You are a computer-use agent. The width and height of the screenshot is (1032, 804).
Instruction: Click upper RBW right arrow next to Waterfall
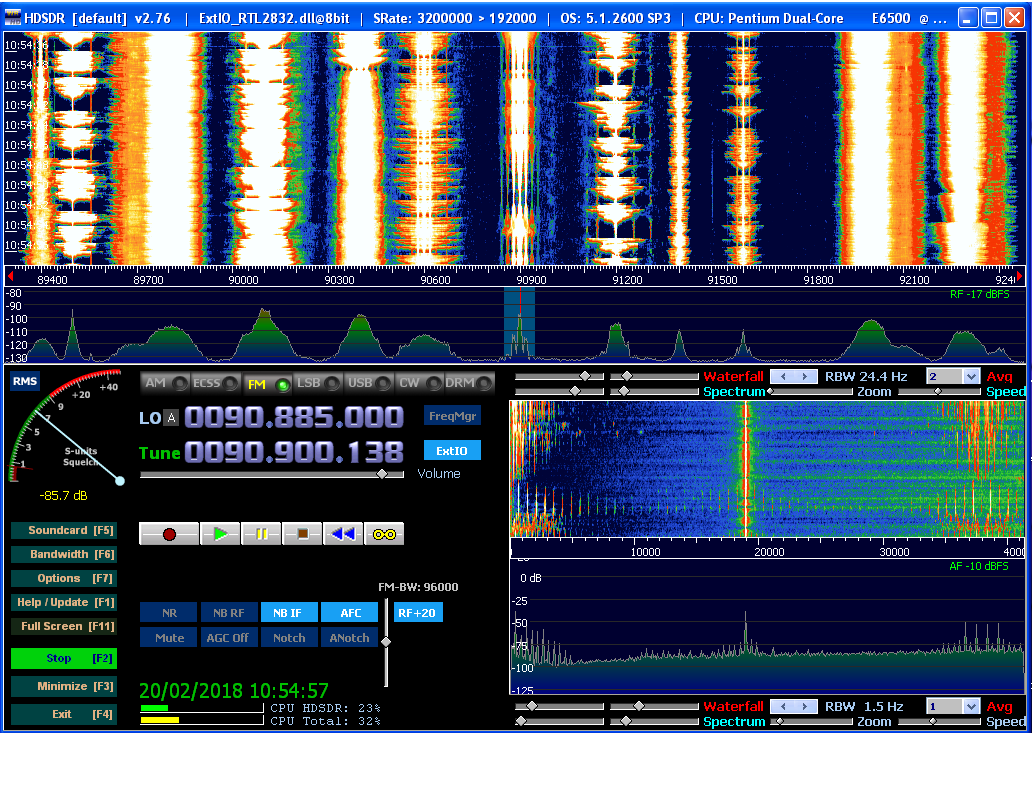pyautogui.click(x=805, y=376)
